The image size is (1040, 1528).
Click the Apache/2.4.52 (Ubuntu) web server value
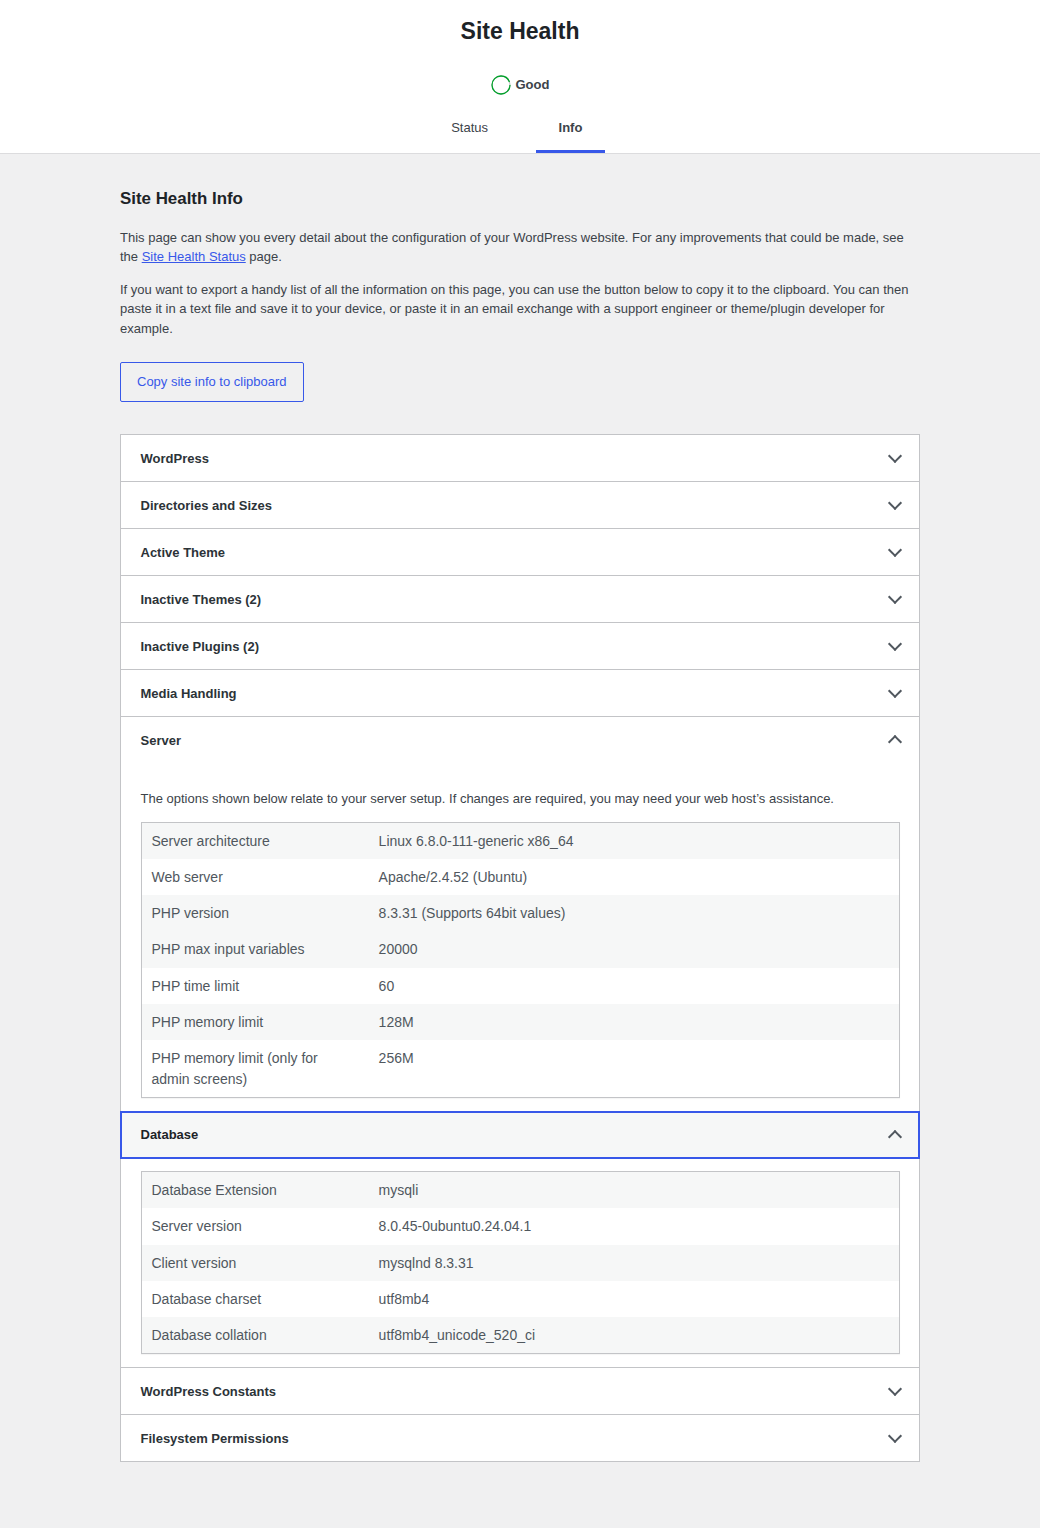(x=453, y=877)
